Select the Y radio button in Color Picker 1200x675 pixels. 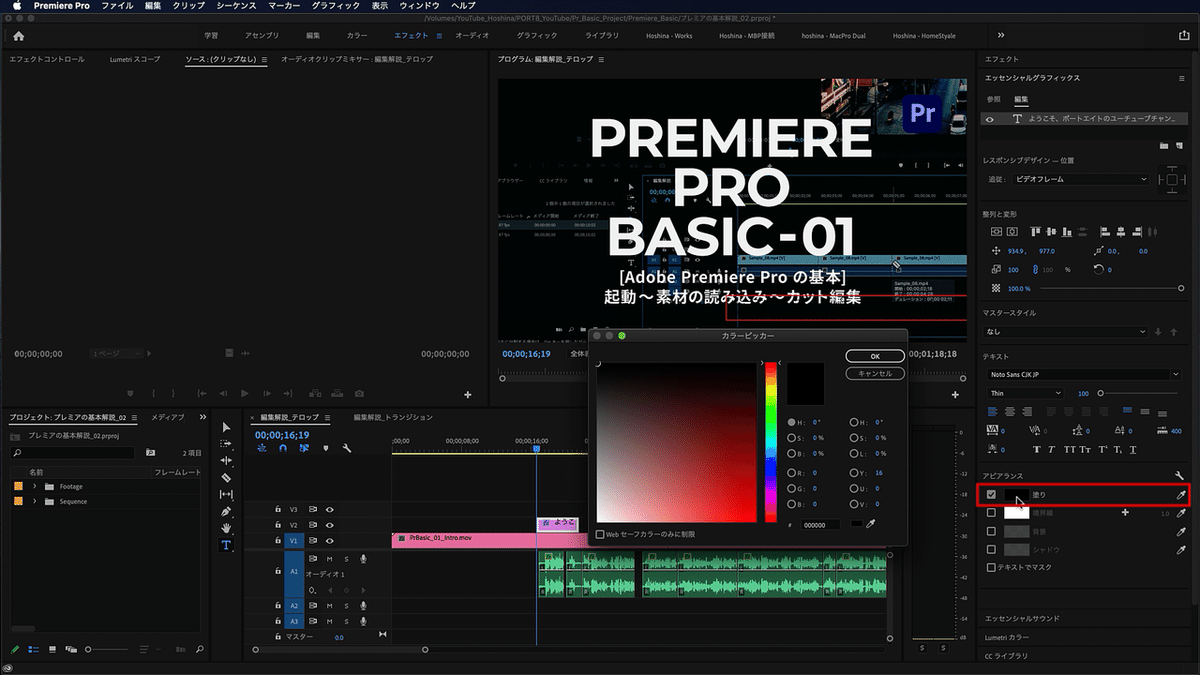(854, 473)
